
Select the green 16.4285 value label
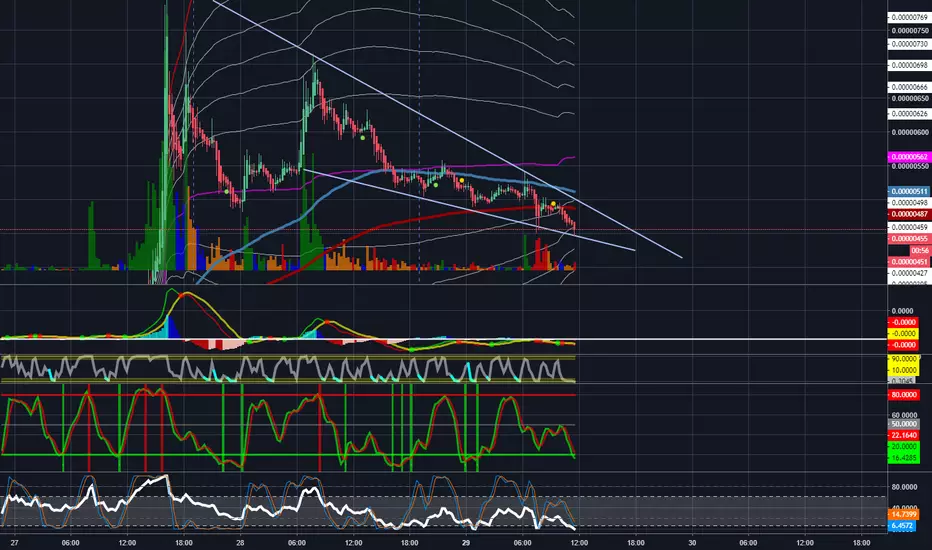(903, 458)
